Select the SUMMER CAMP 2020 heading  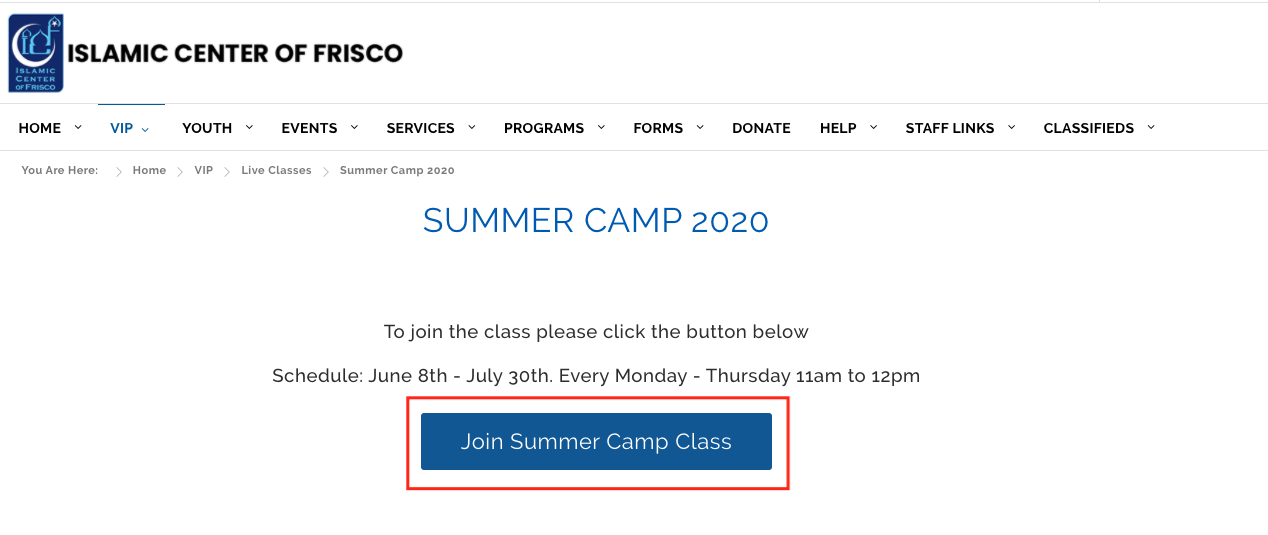(596, 221)
